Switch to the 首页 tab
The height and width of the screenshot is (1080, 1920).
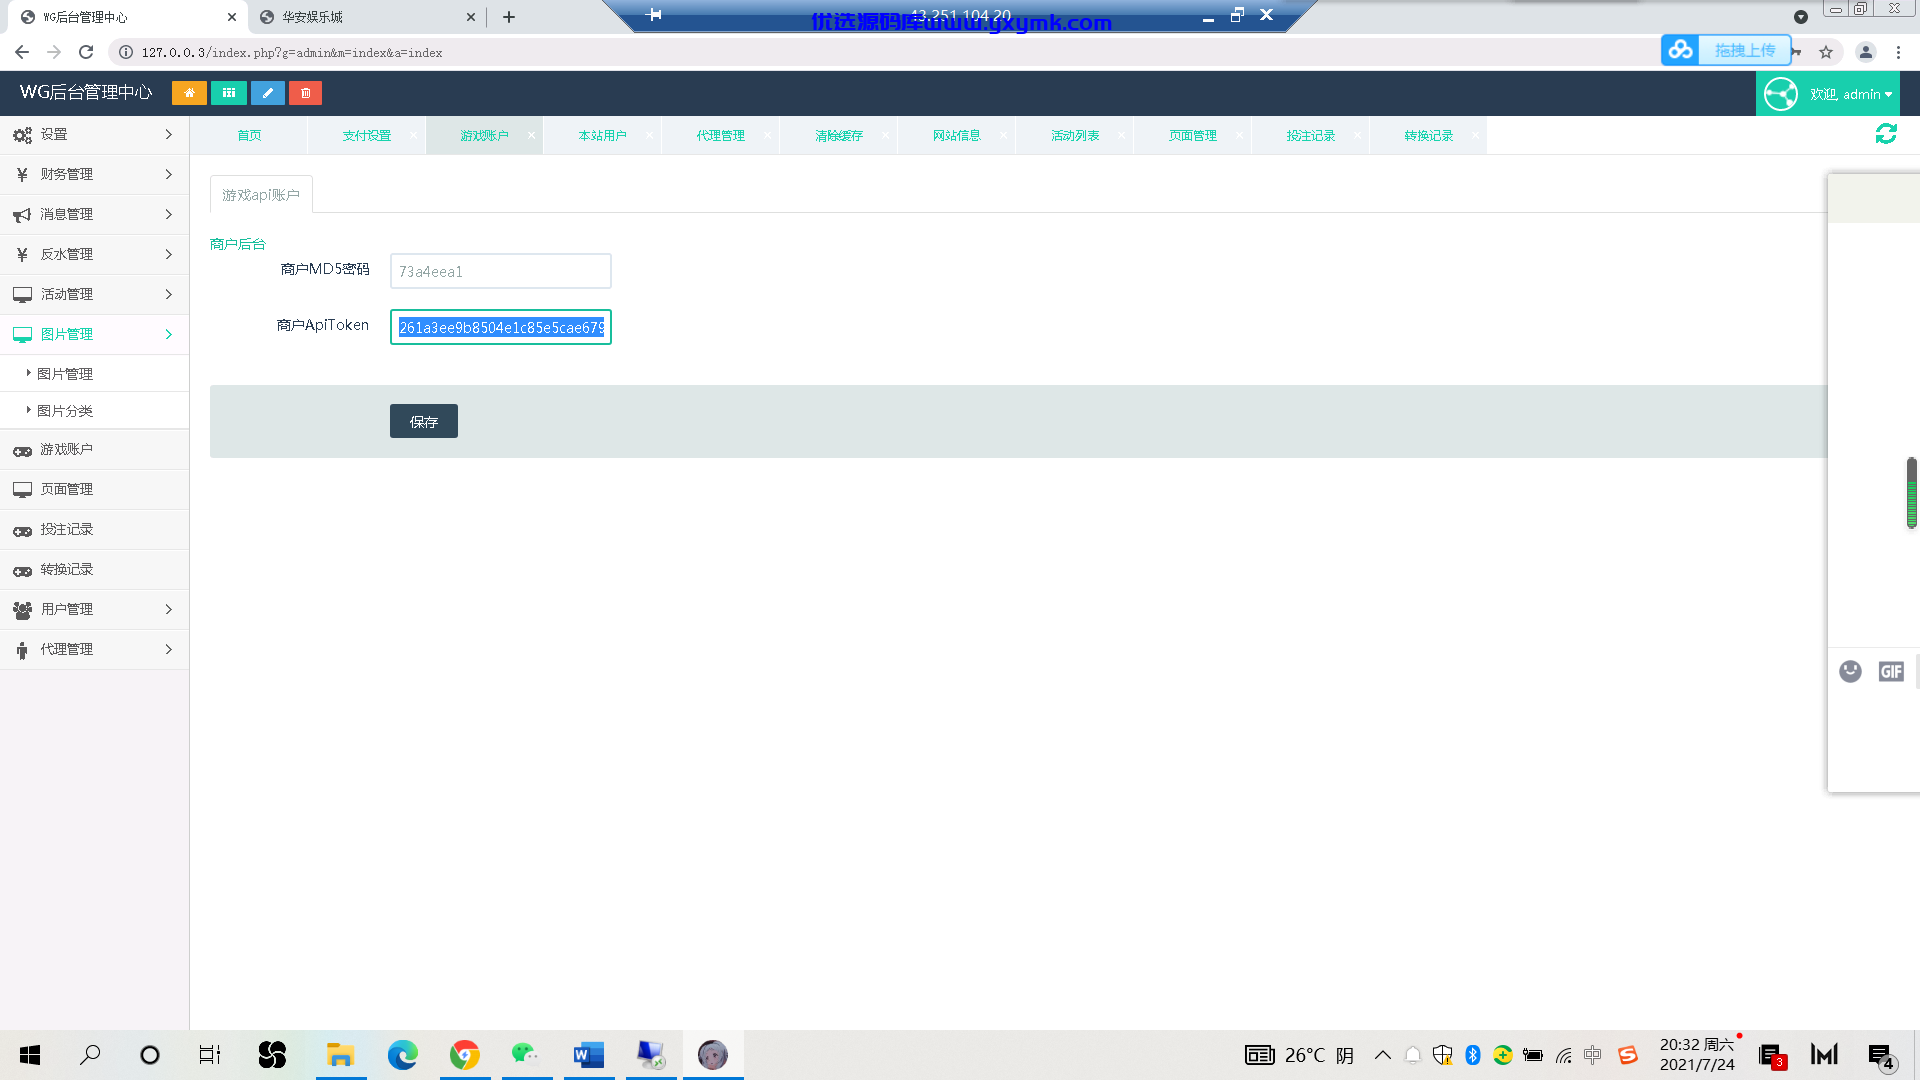pyautogui.click(x=249, y=135)
